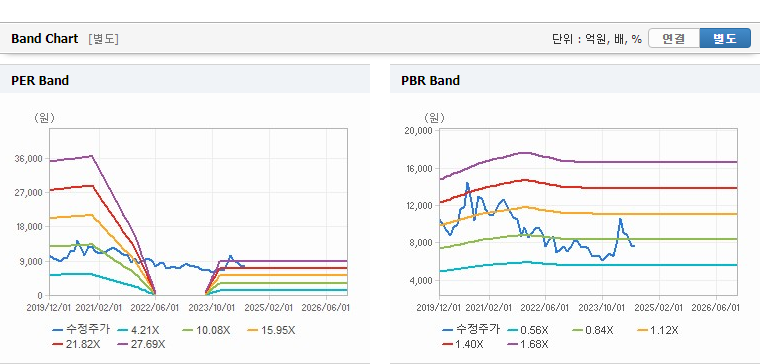Click the [별도] label beside Band Chart
Image resolution: width=760 pixels, height=364 pixels.
pyautogui.click(x=103, y=39)
